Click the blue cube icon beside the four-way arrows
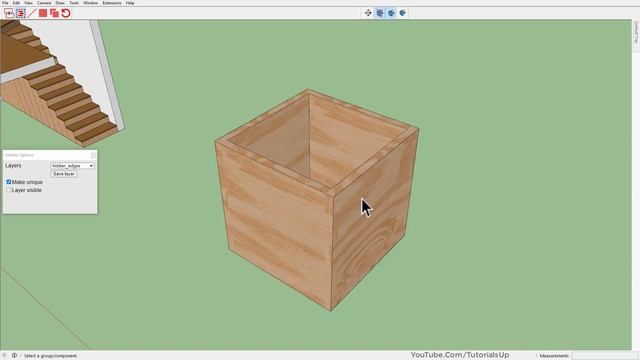 click(x=380, y=13)
